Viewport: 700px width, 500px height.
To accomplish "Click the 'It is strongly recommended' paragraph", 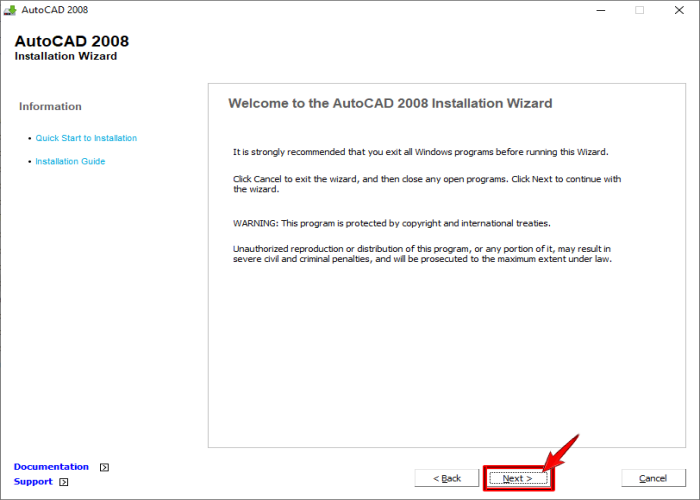I will 421,152.
